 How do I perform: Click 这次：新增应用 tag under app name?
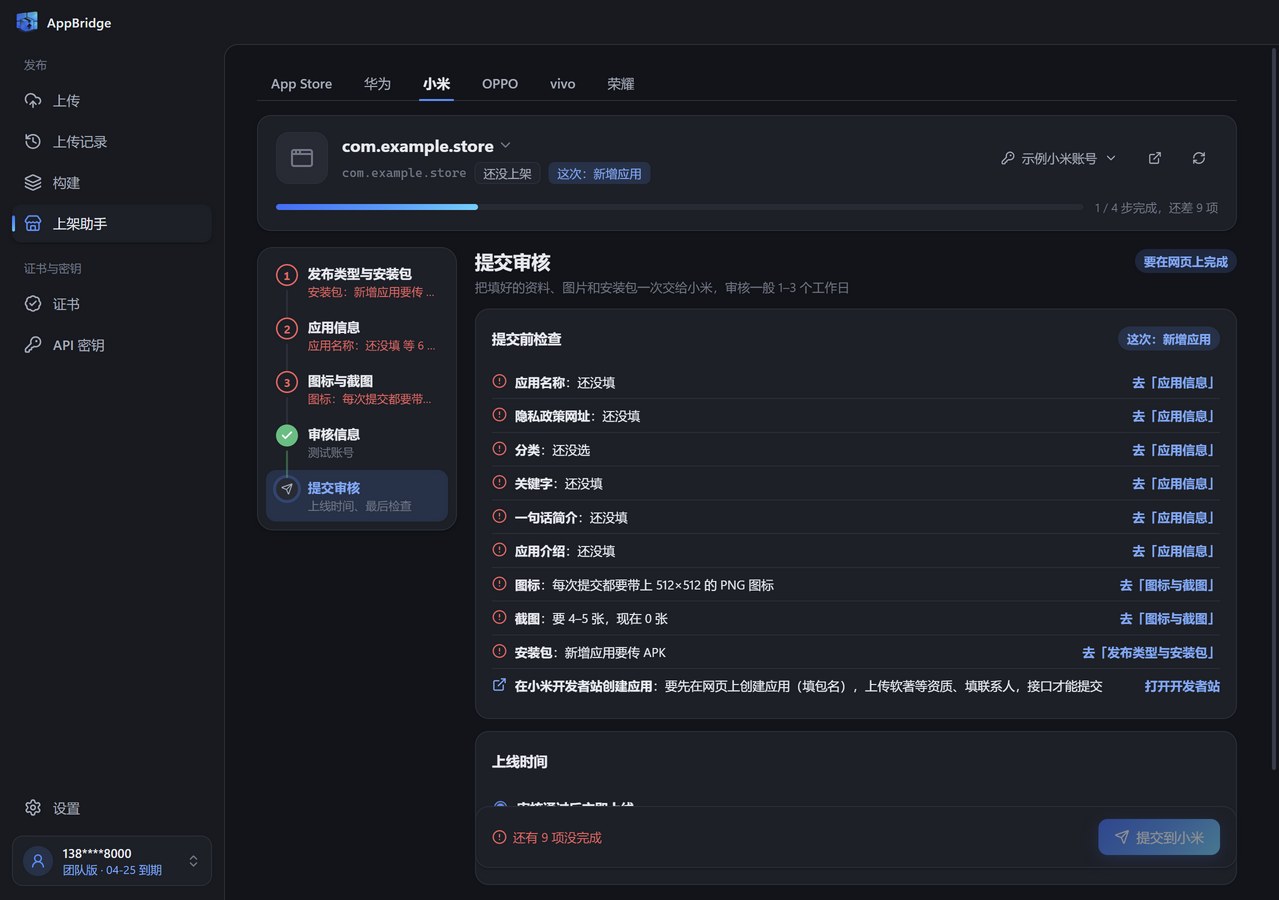[x=599, y=173]
